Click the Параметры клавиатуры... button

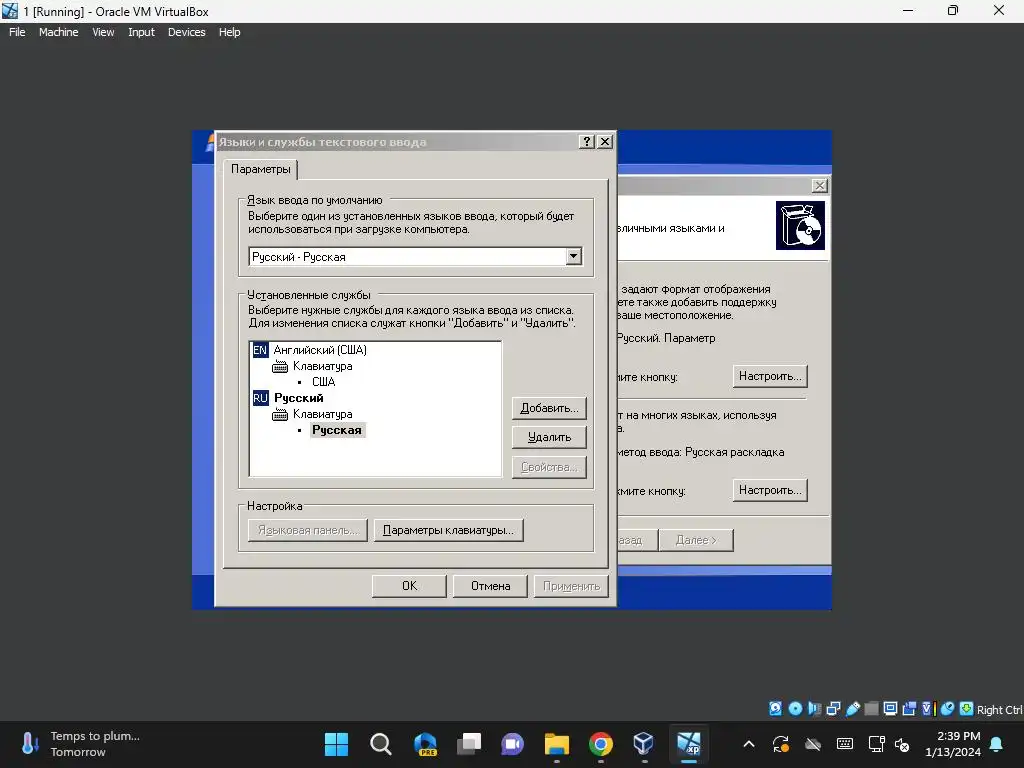[x=448, y=530]
